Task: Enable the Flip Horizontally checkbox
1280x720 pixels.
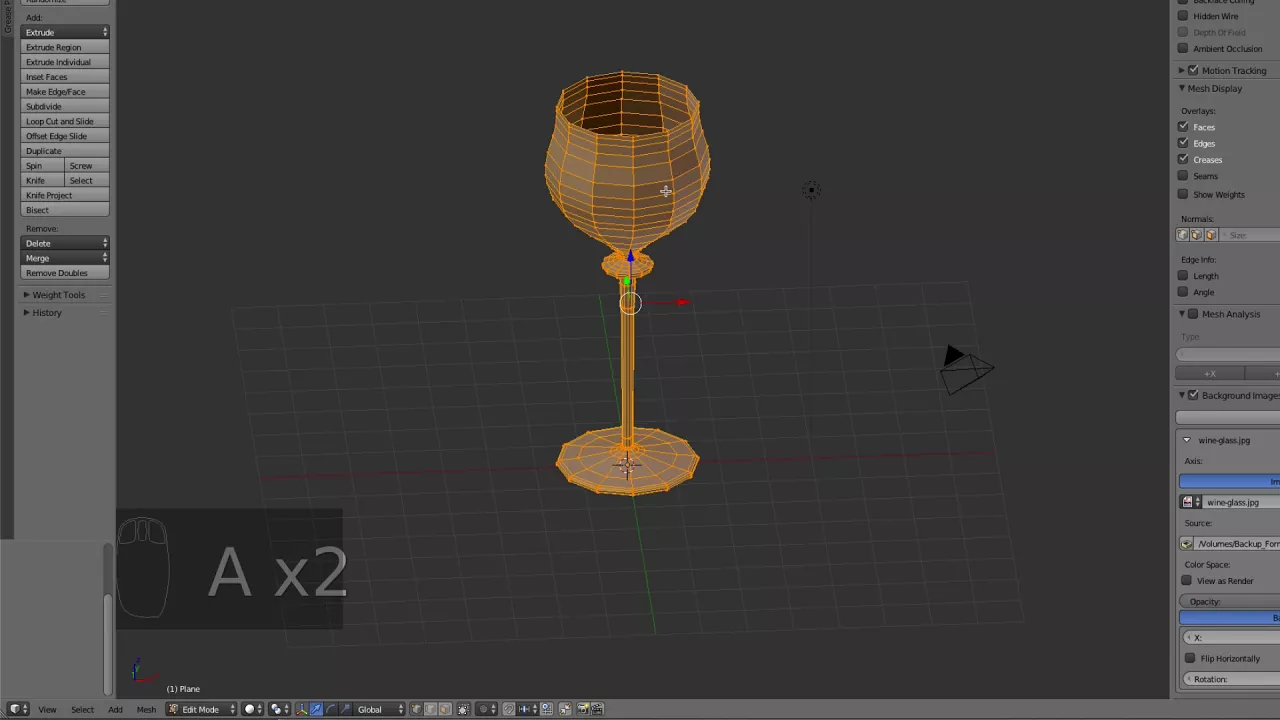Action: 1190,658
